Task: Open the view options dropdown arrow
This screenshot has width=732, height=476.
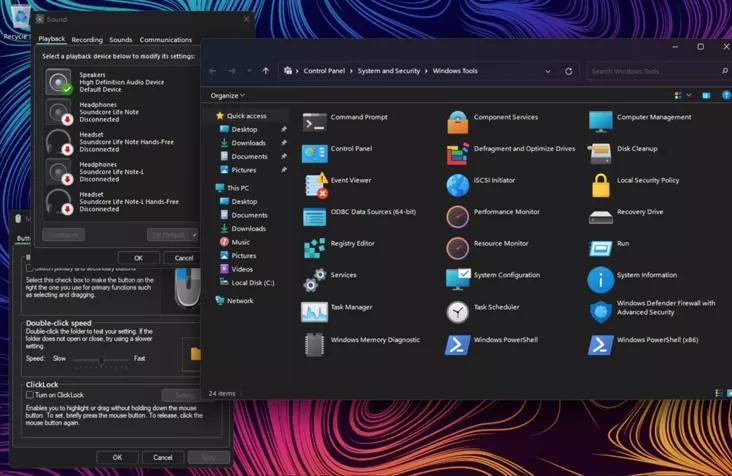Action: point(689,96)
